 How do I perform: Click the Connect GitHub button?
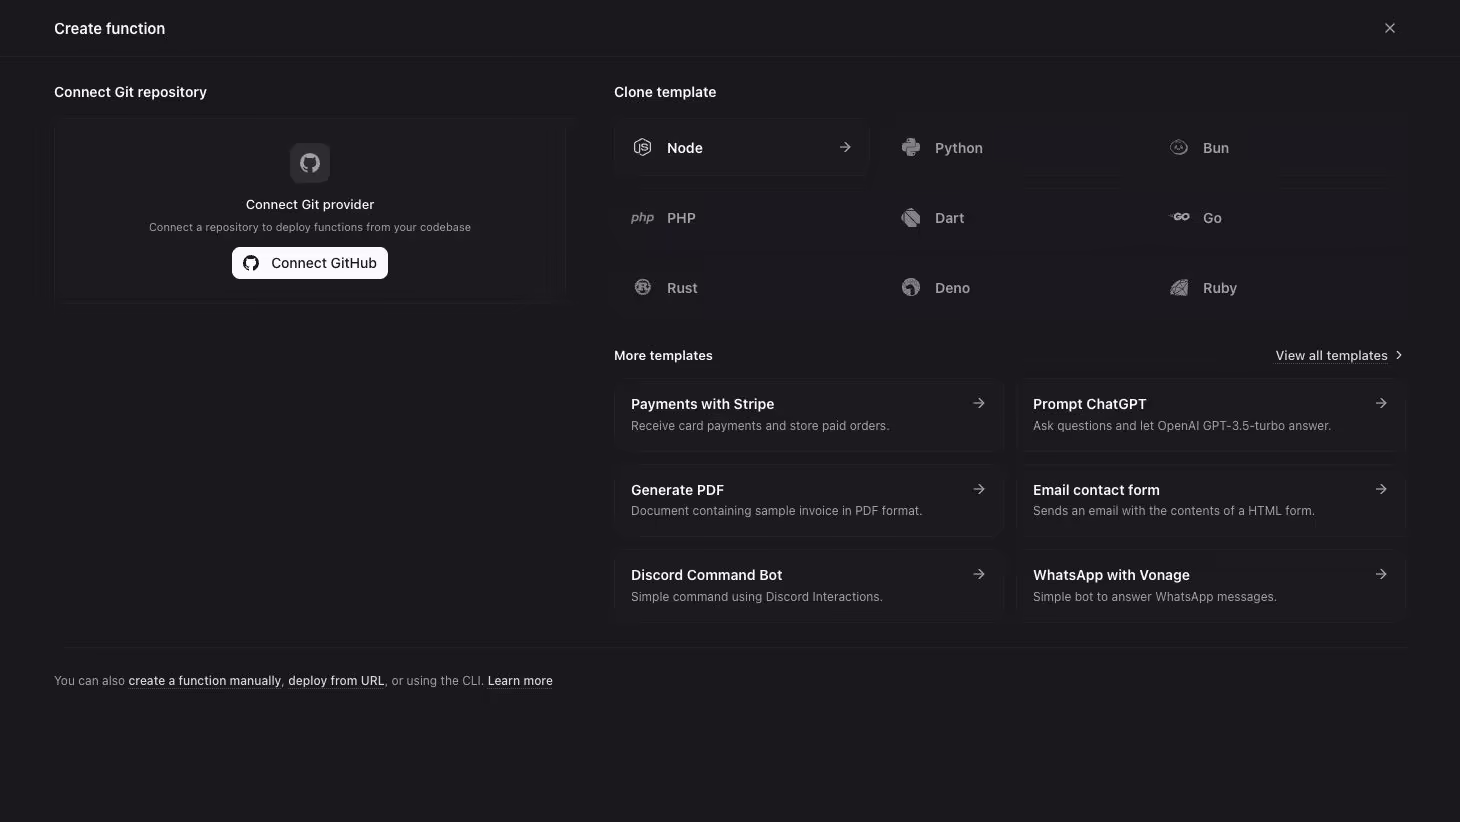[x=310, y=263]
